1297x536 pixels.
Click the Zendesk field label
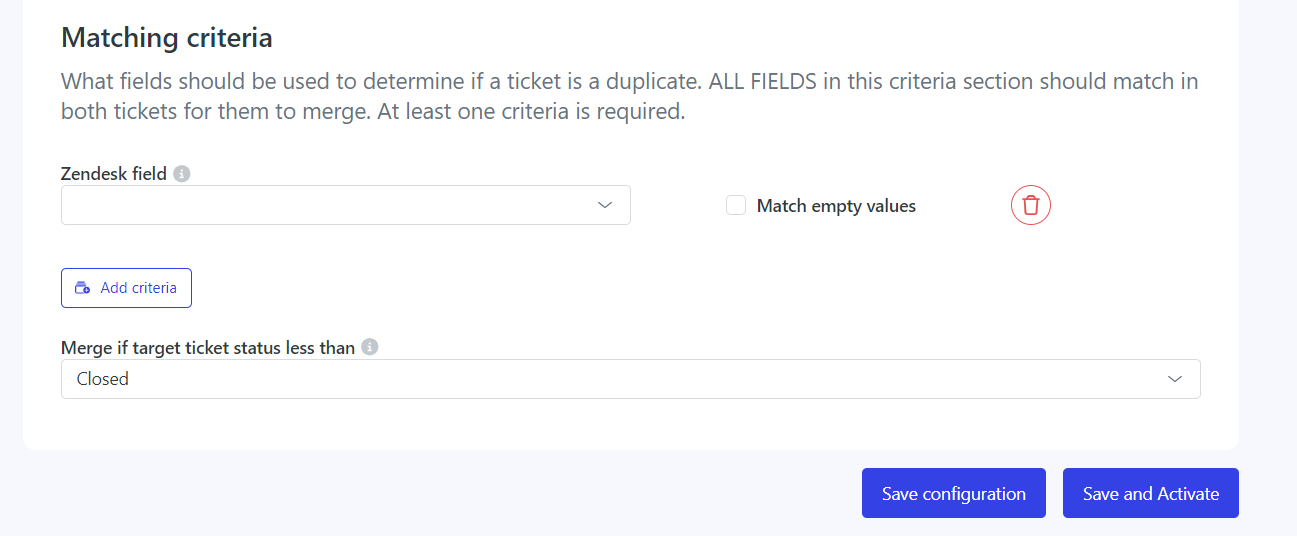click(114, 173)
